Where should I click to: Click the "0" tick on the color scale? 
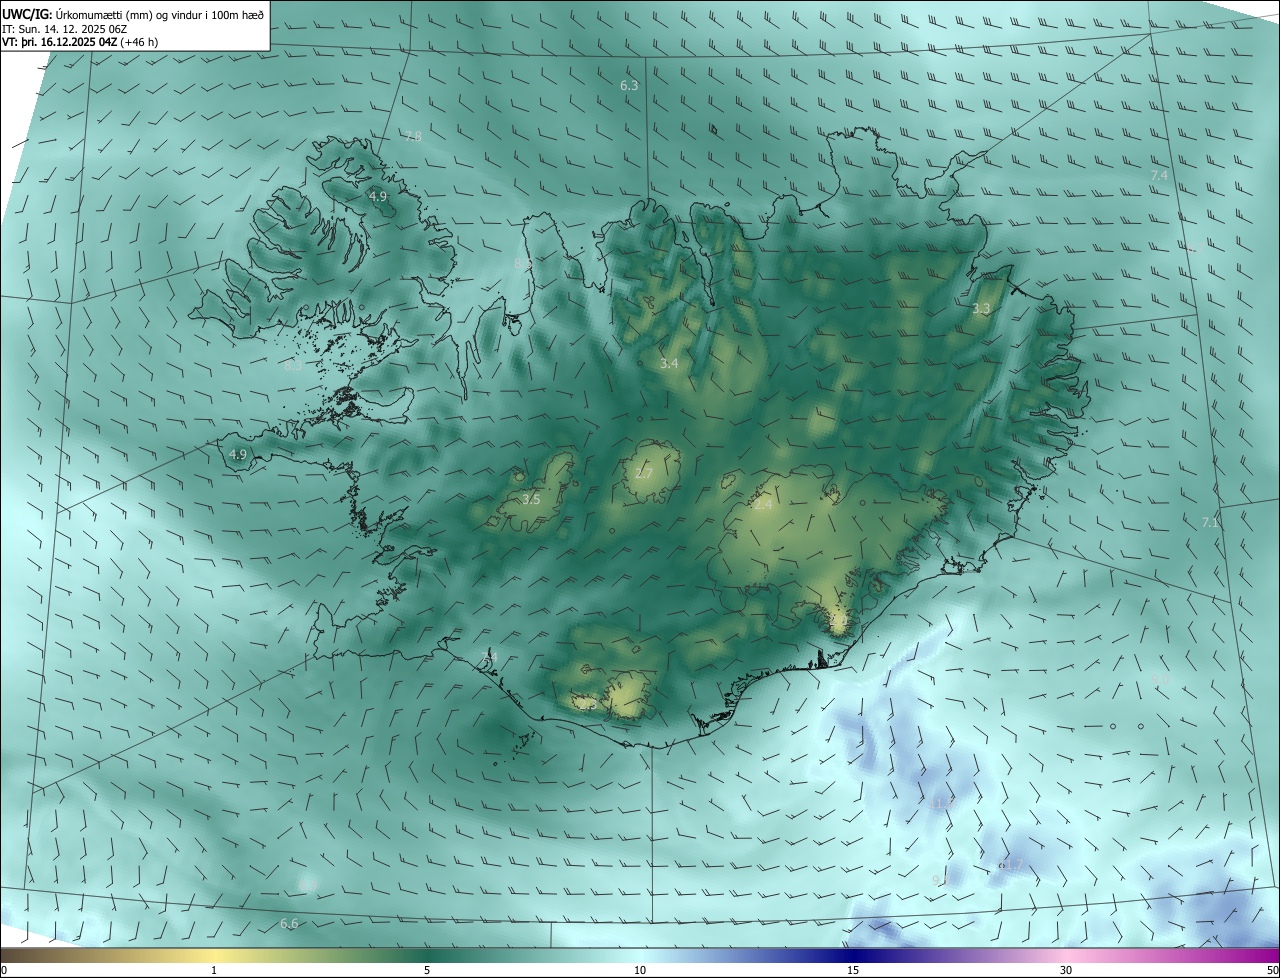click(x=4, y=970)
